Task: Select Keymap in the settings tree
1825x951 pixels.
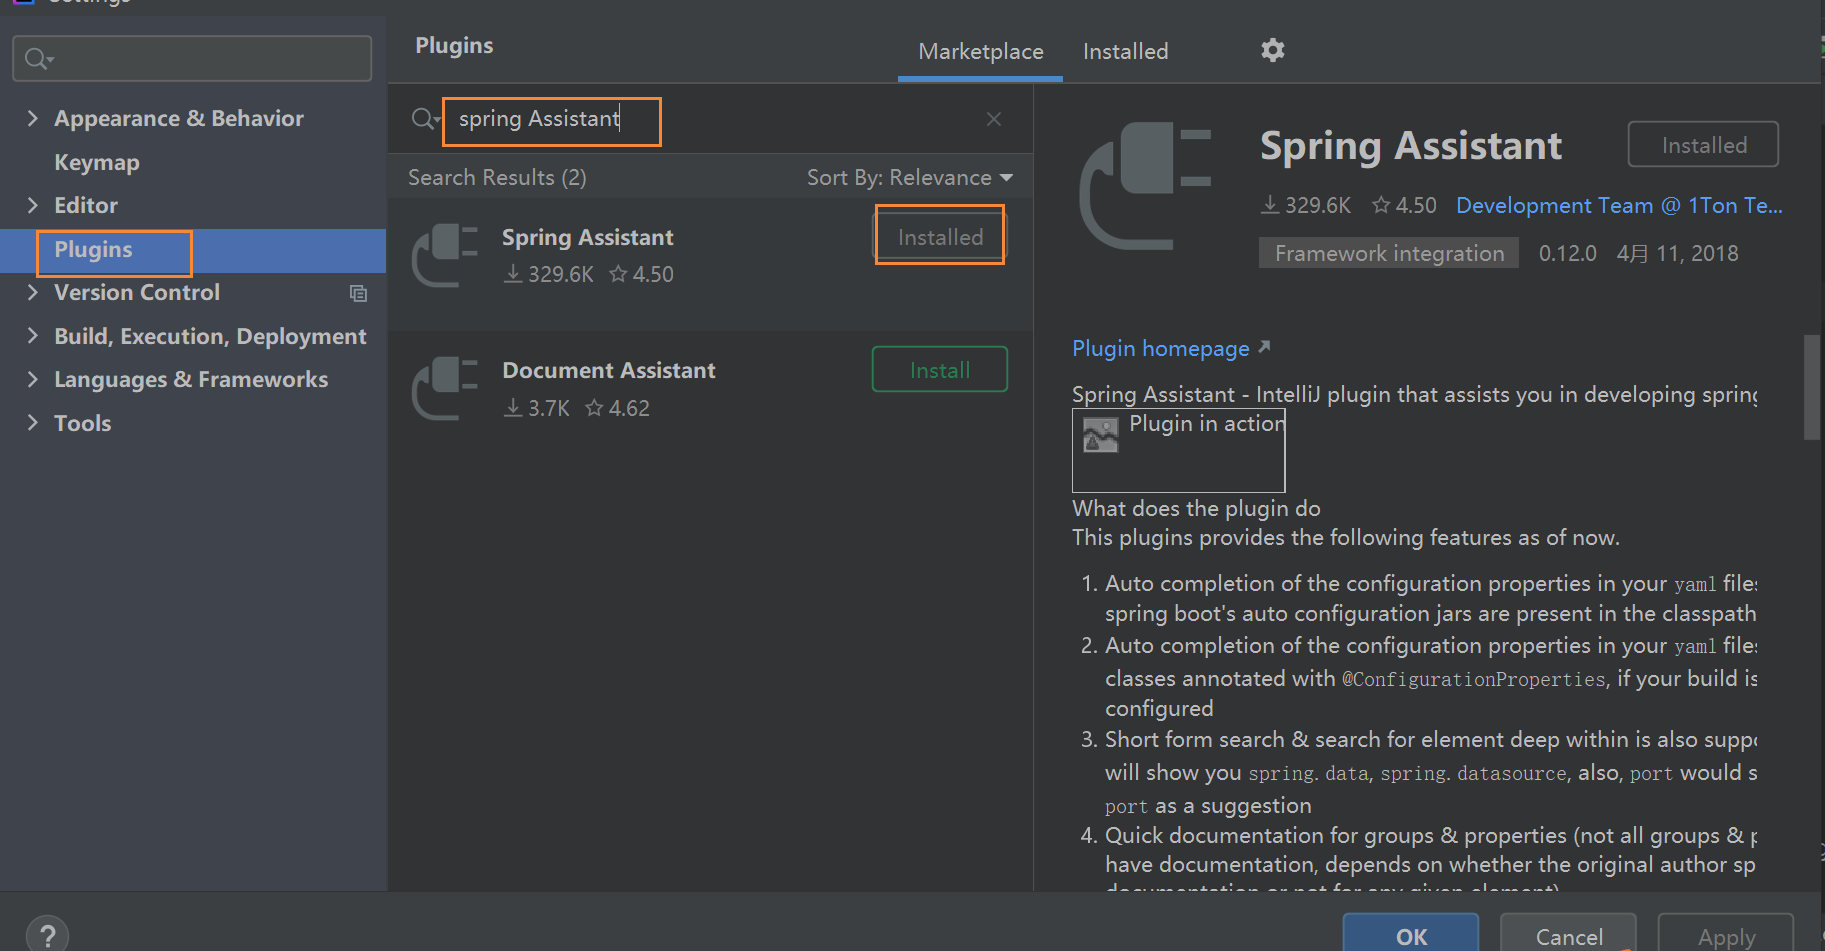Action: [97, 162]
